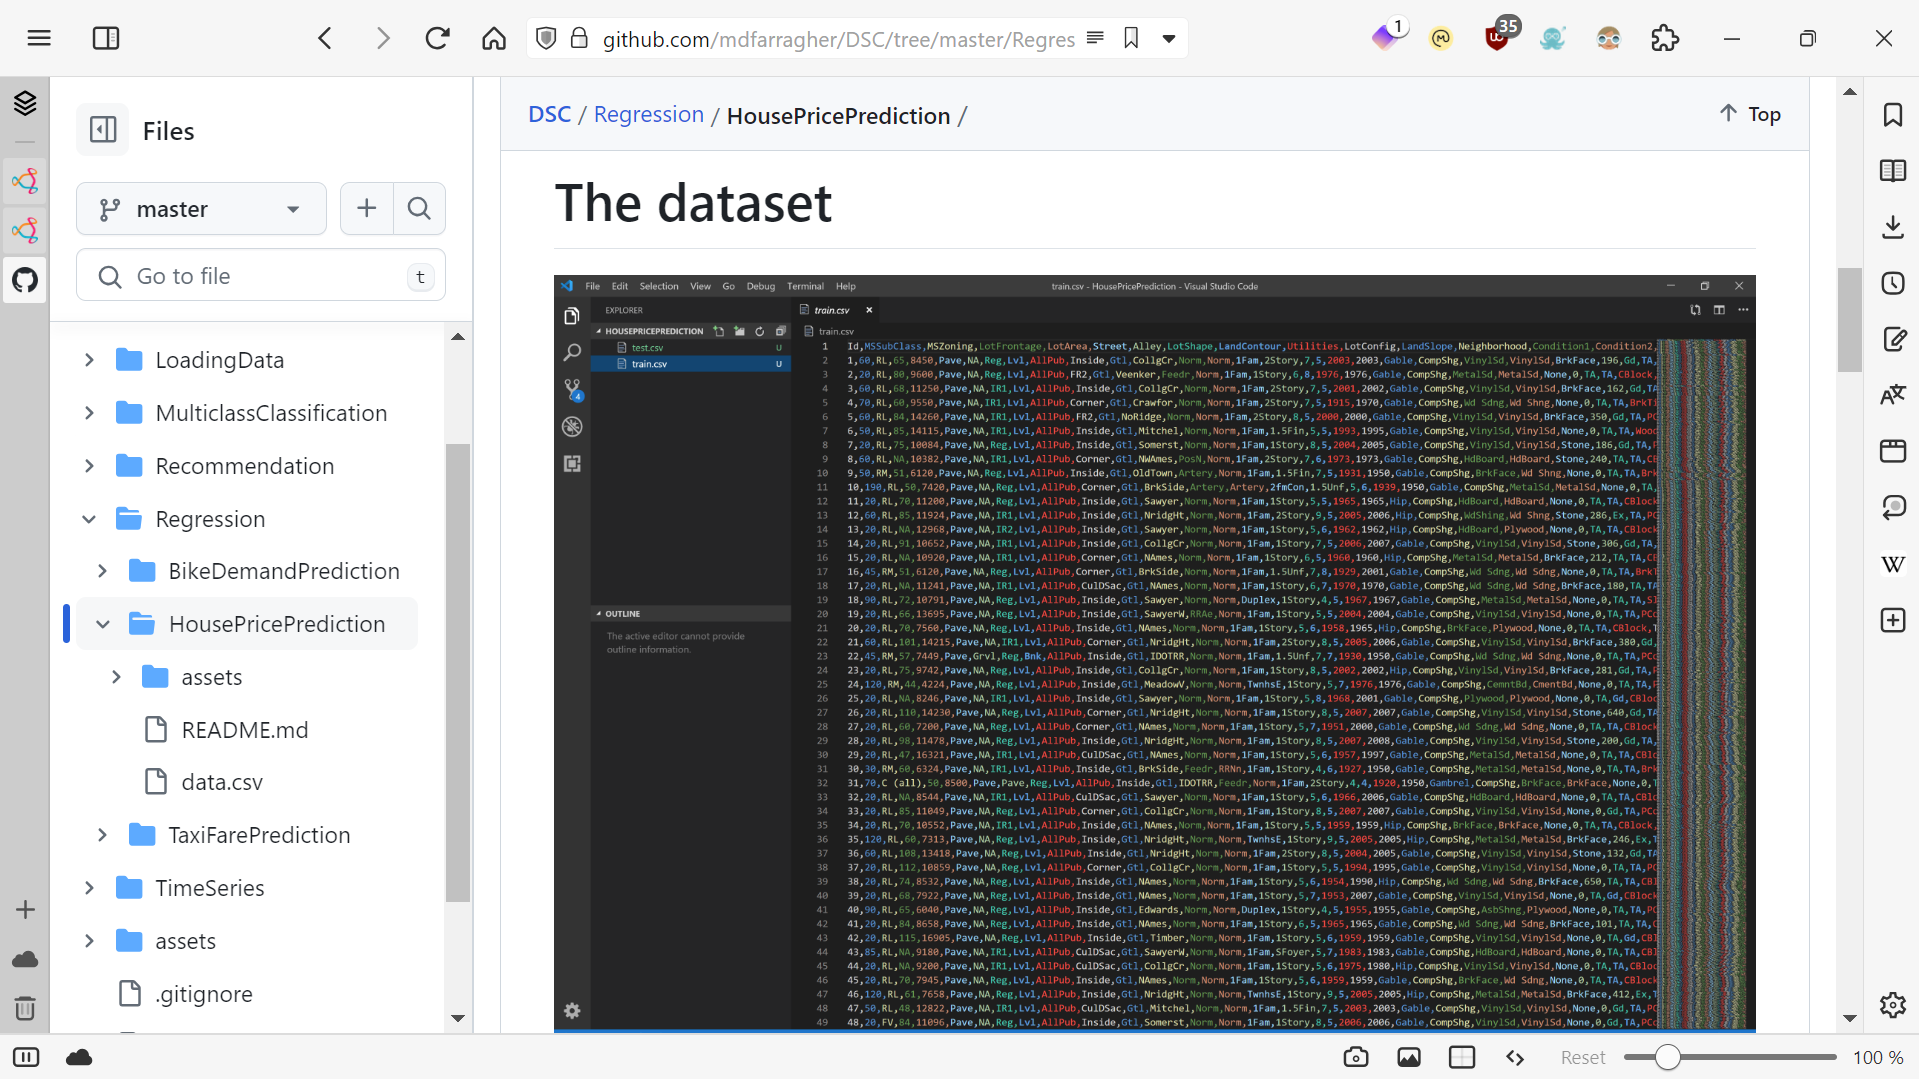Open the uBlock Origin extension
1919x1079 pixels.
coord(1497,38)
